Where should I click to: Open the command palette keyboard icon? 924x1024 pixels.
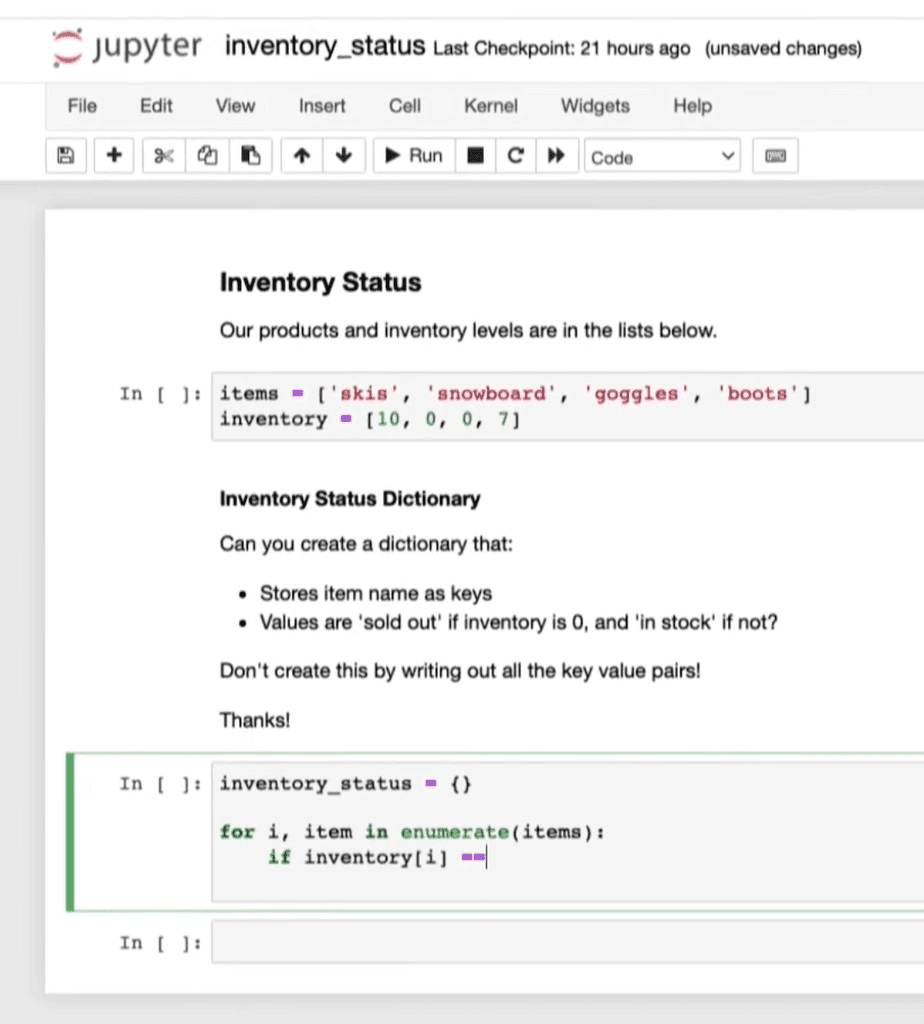(775, 155)
